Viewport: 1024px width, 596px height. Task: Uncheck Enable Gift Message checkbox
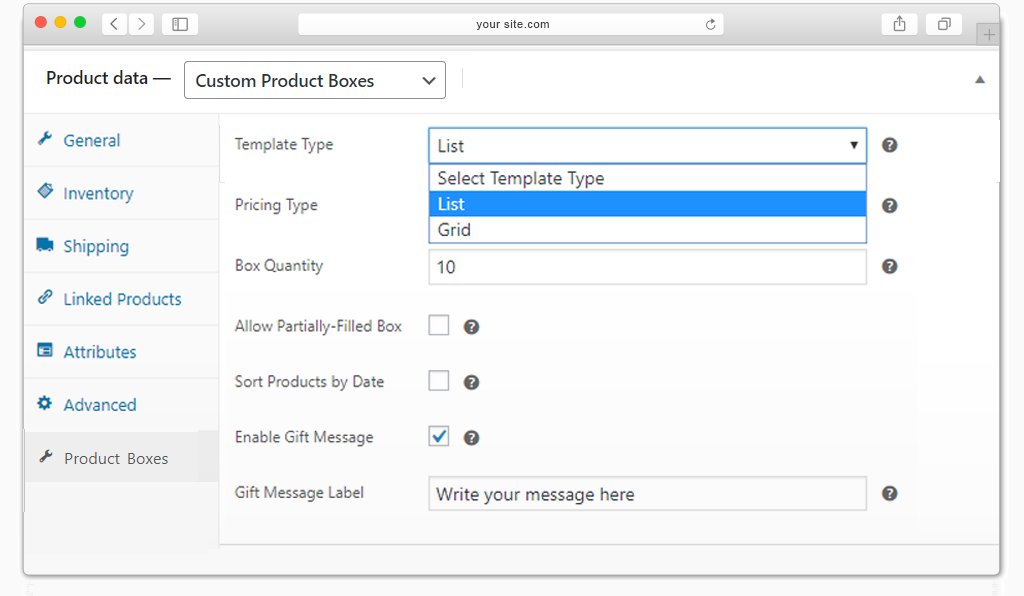439,436
